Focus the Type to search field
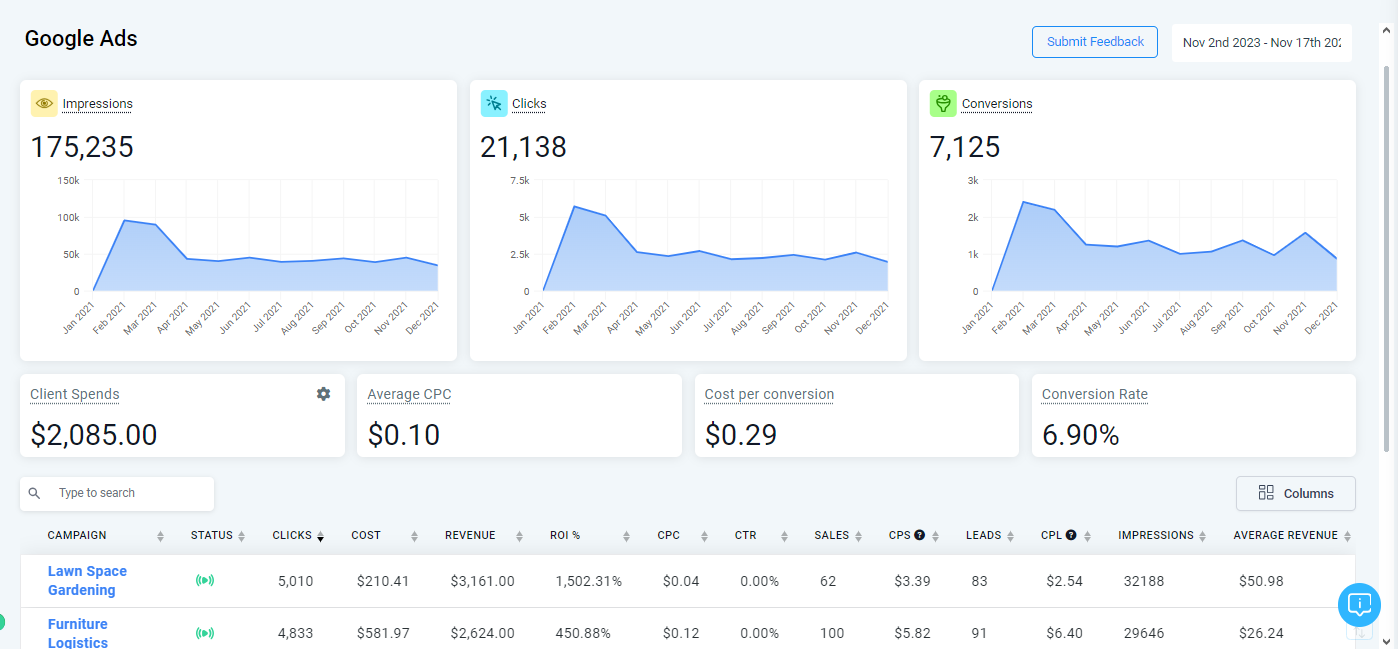Screen dimensions: 1398x649 (x=117, y=493)
